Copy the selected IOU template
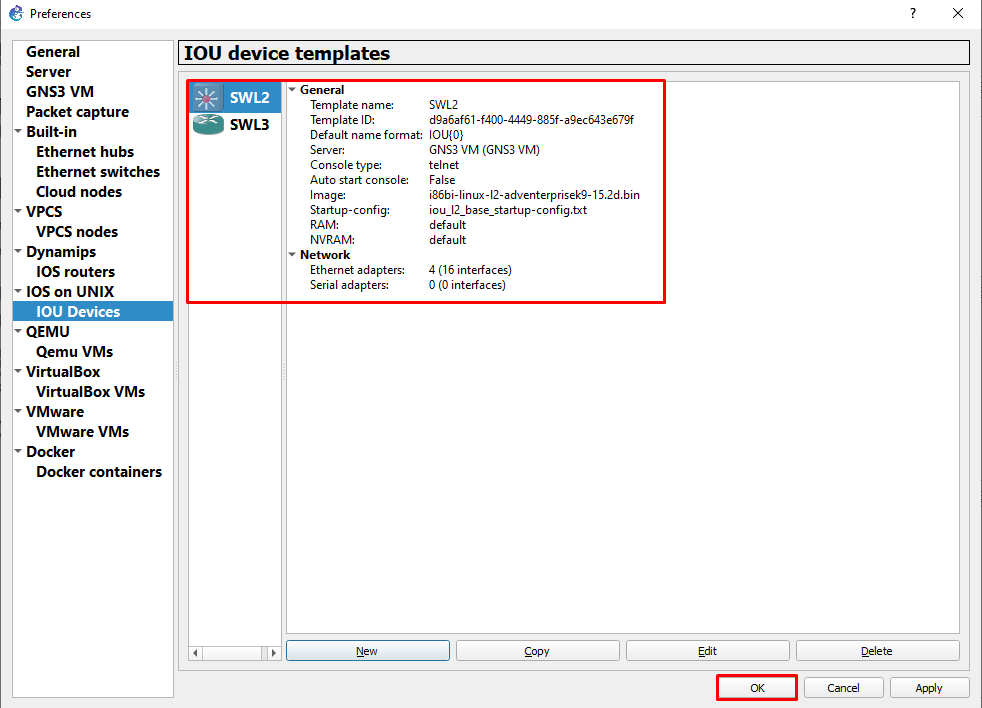982x708 pixels. click(x=537, y=651)
